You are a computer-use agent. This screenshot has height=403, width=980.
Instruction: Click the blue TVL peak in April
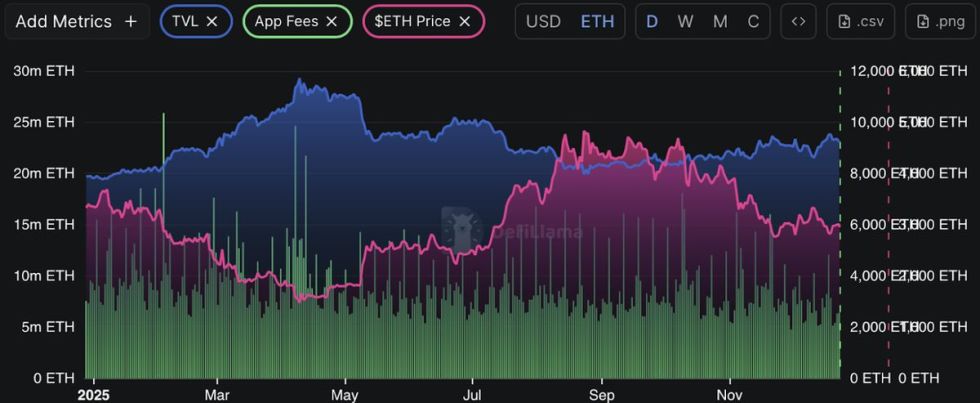[x=300, y=81]
